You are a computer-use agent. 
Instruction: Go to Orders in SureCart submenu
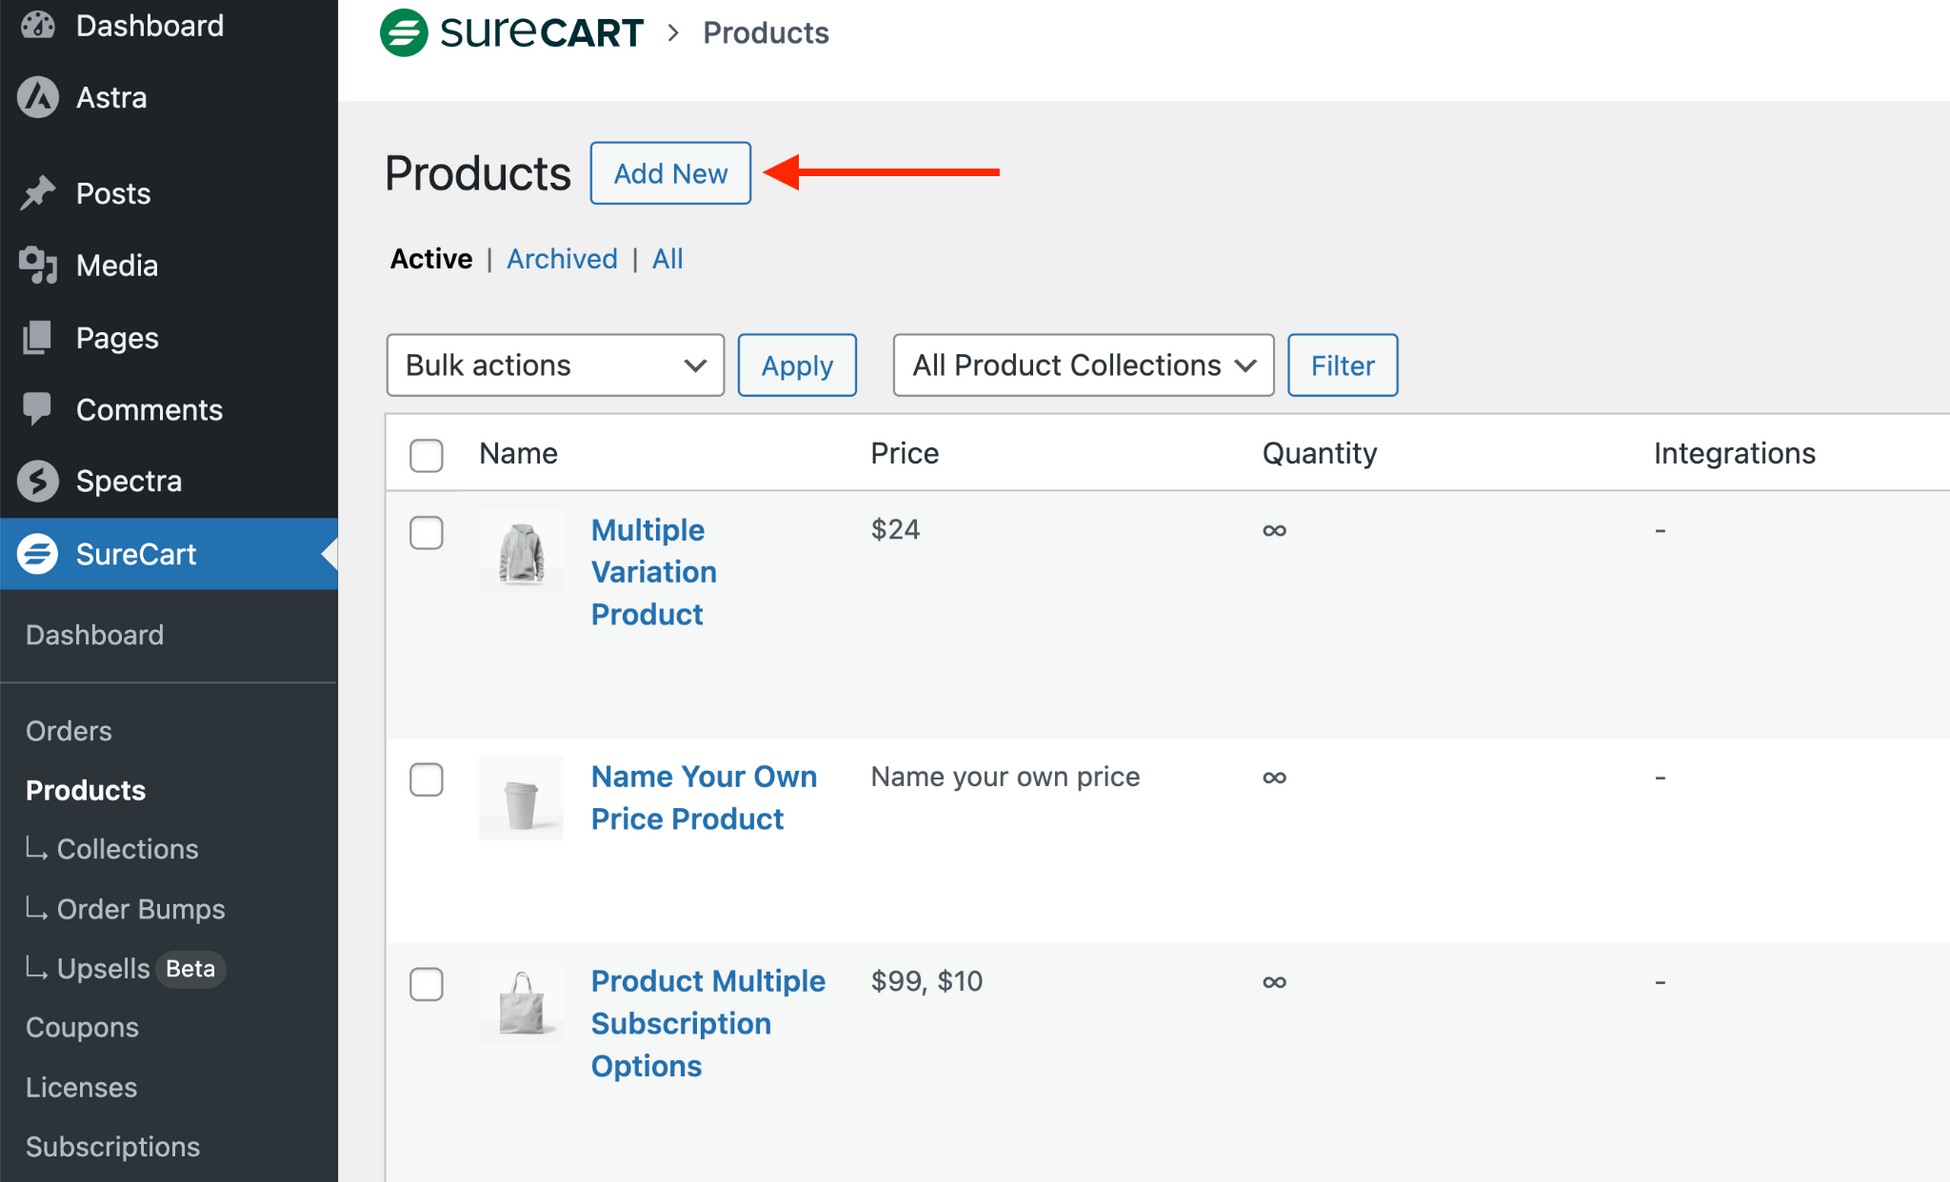click(69, 731)
